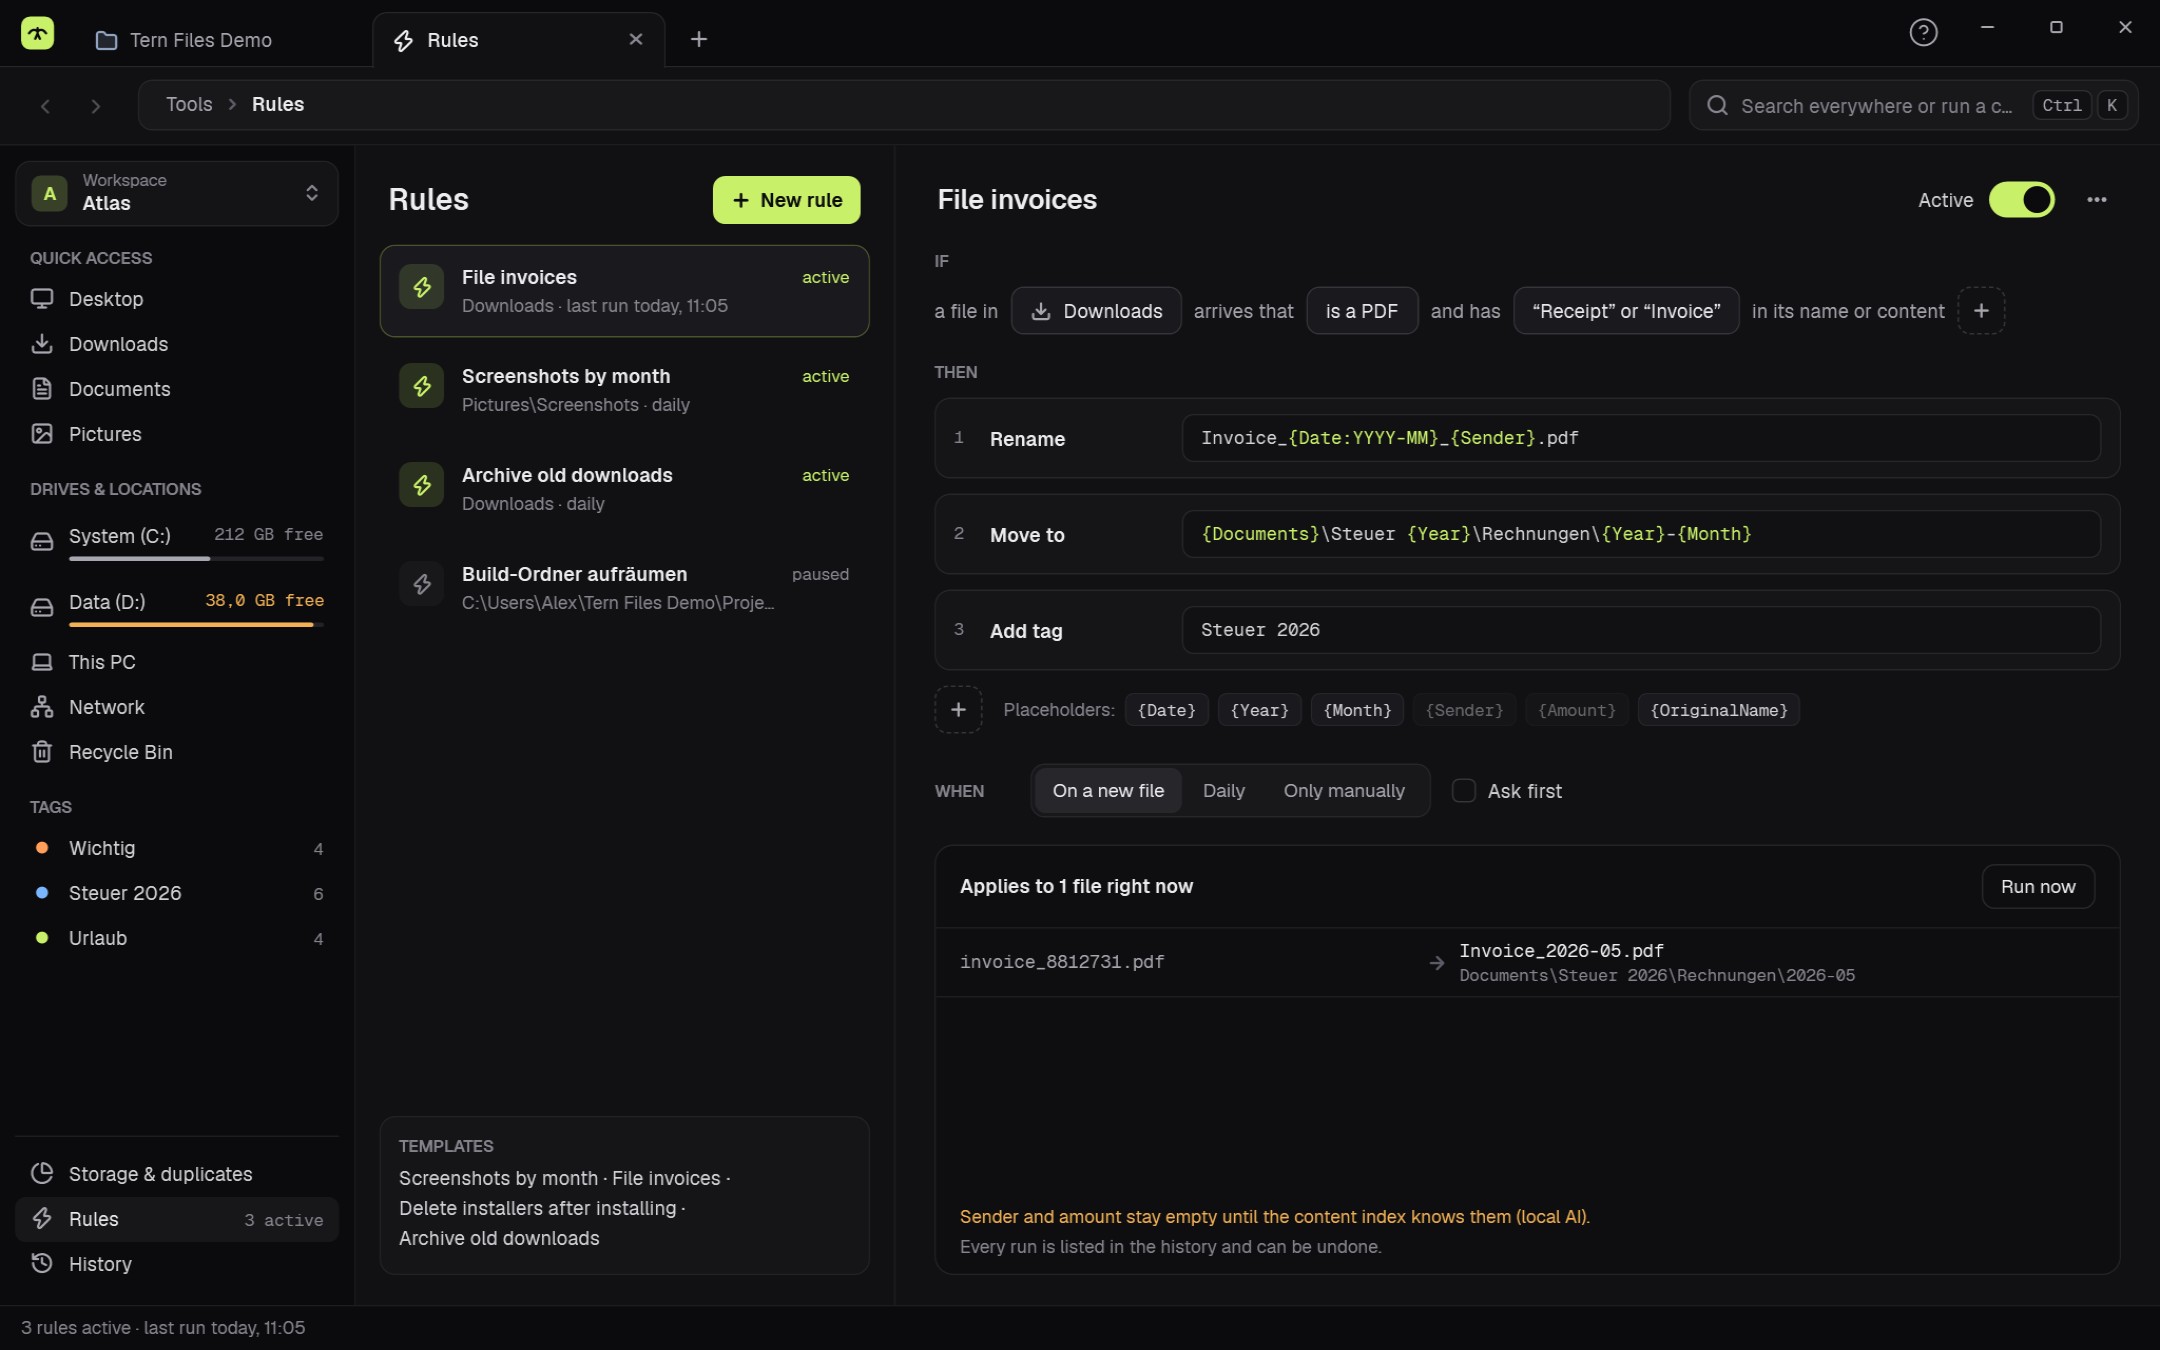Select the File invoices rule in list
Screen dimensions: 2160x1350
[624, 291]
